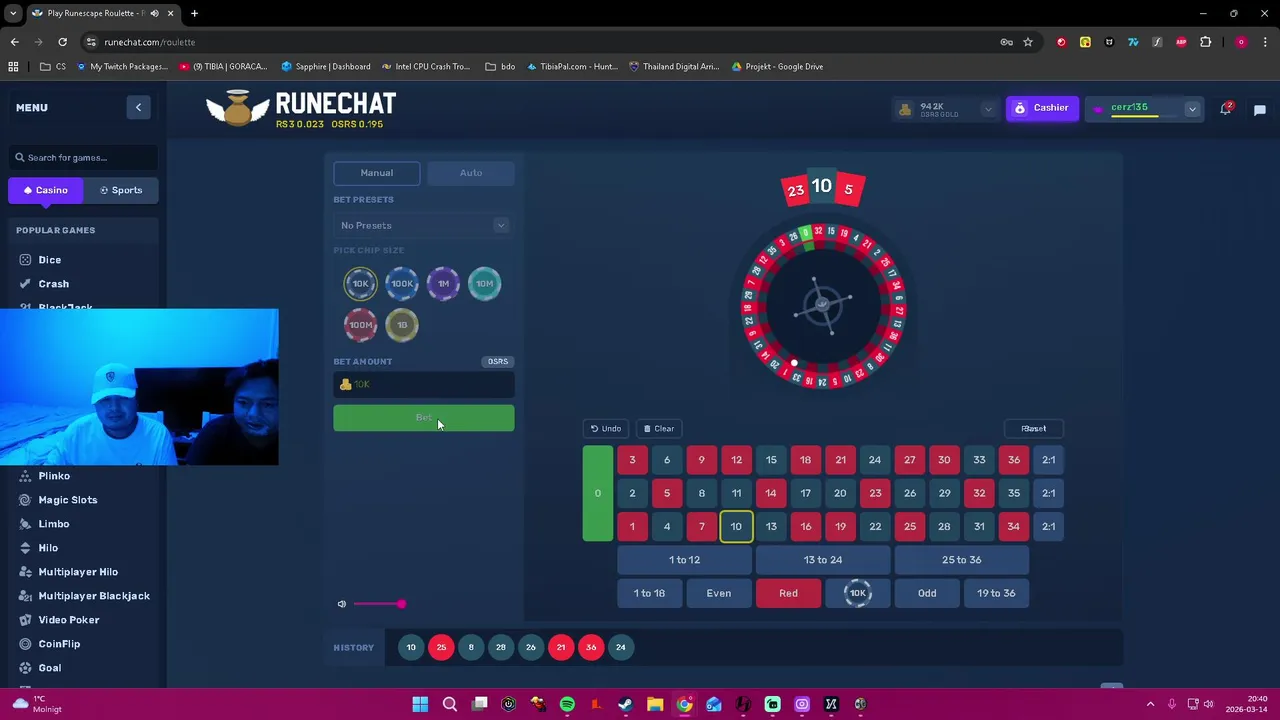The height and width of the screenshot is (720, 1280).
Task: Select the 1B chip
Action: [x=402, y=325]
